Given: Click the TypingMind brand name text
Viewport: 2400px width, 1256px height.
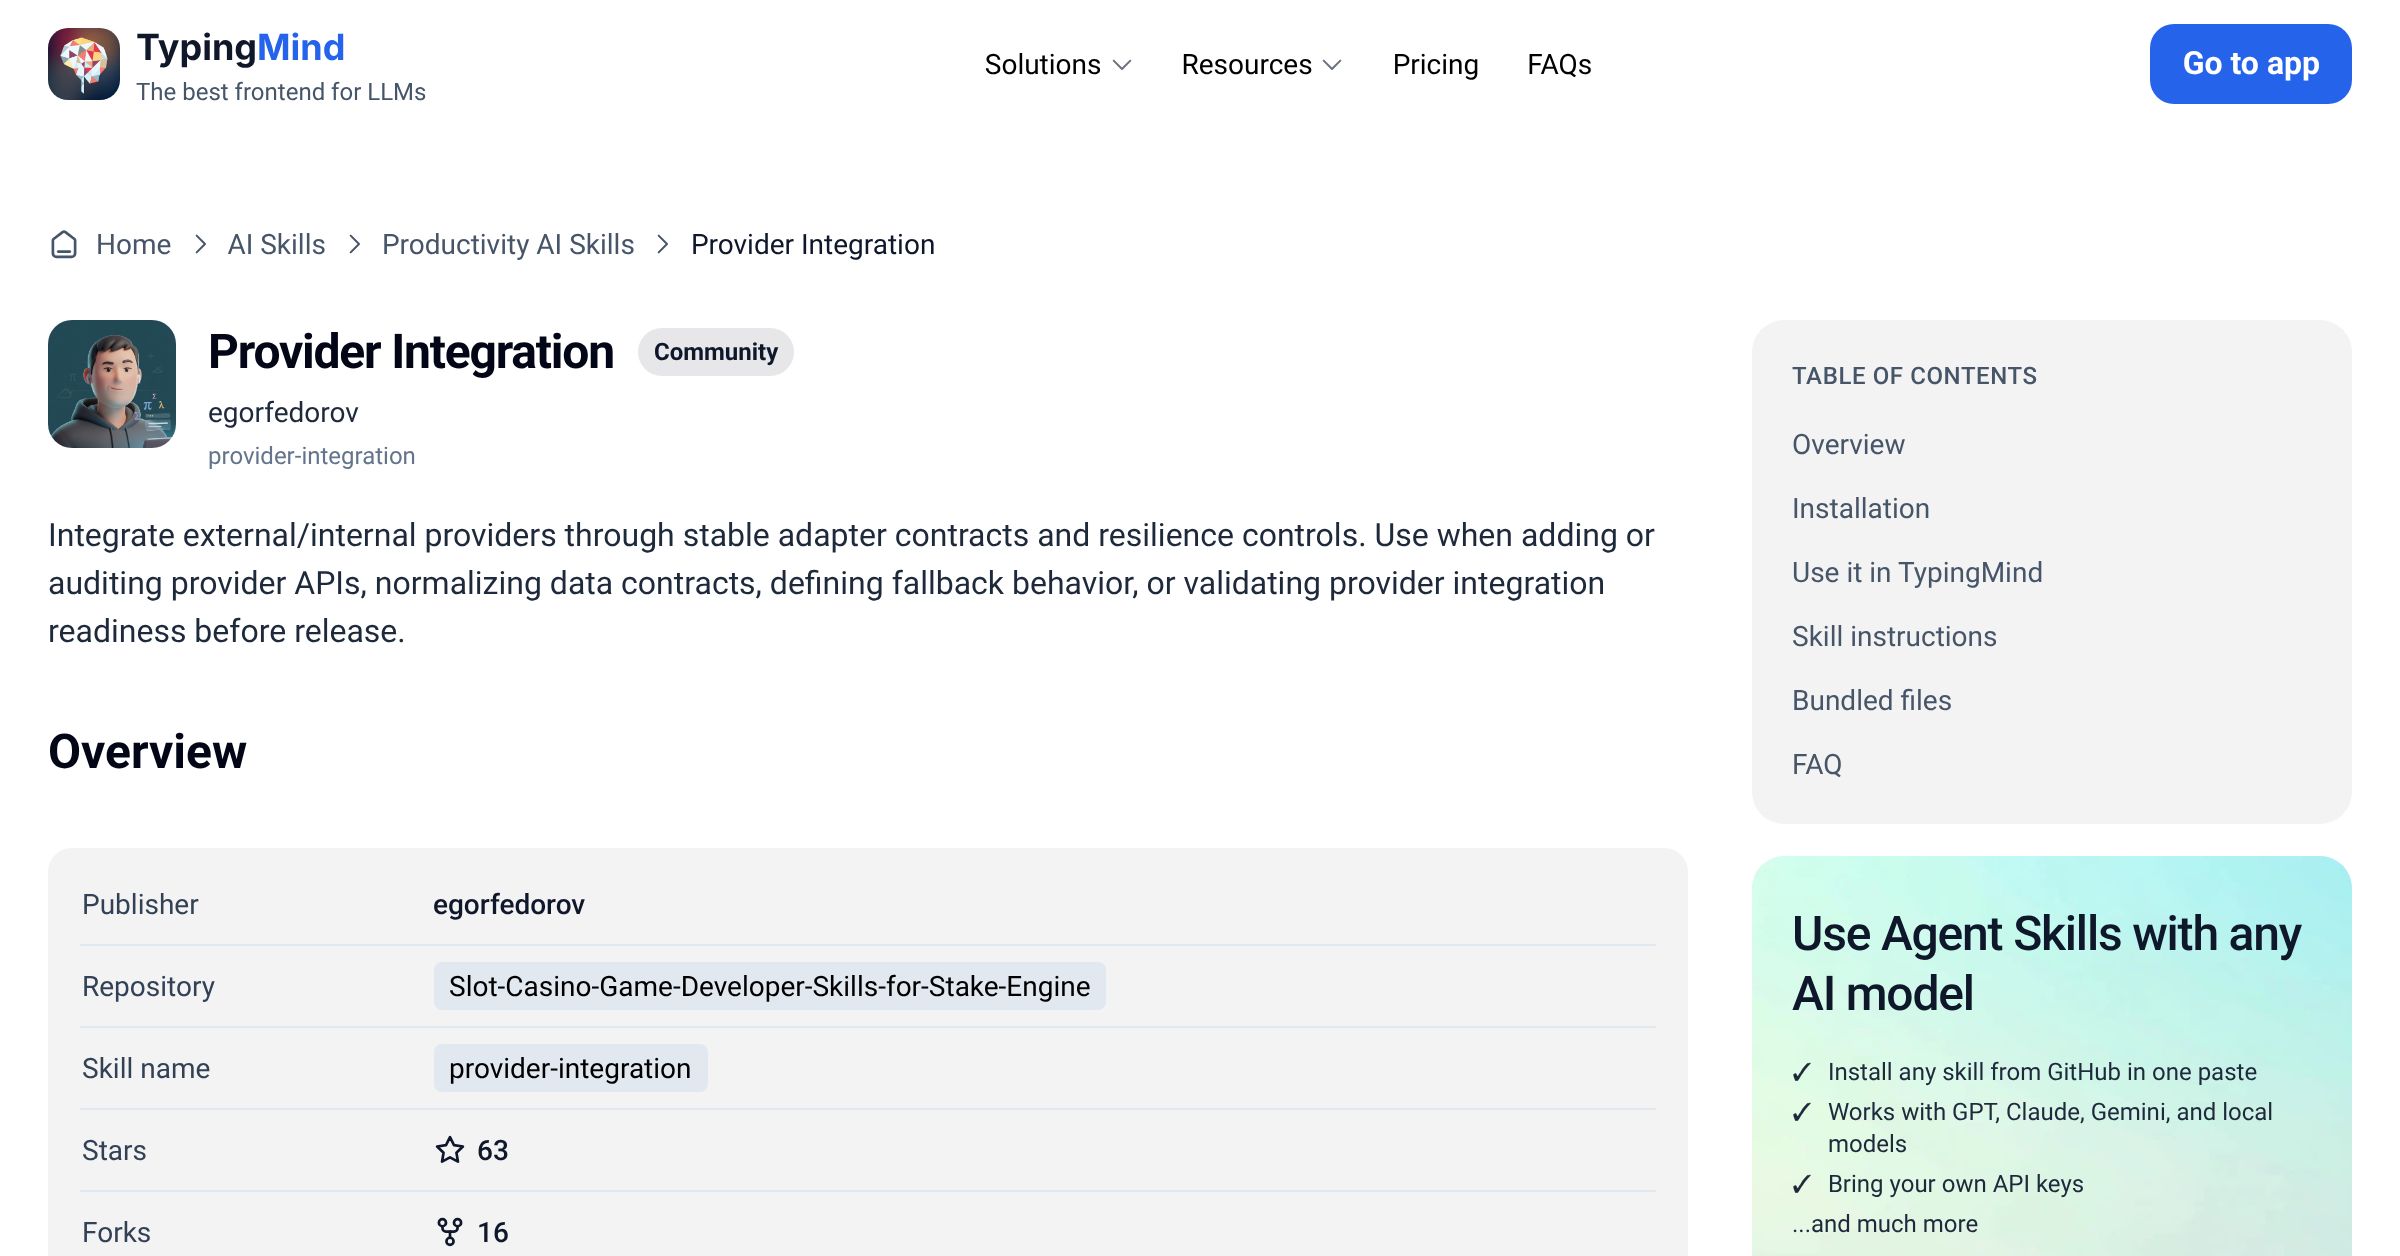Looking at the screenshot, I should point(240,48).
